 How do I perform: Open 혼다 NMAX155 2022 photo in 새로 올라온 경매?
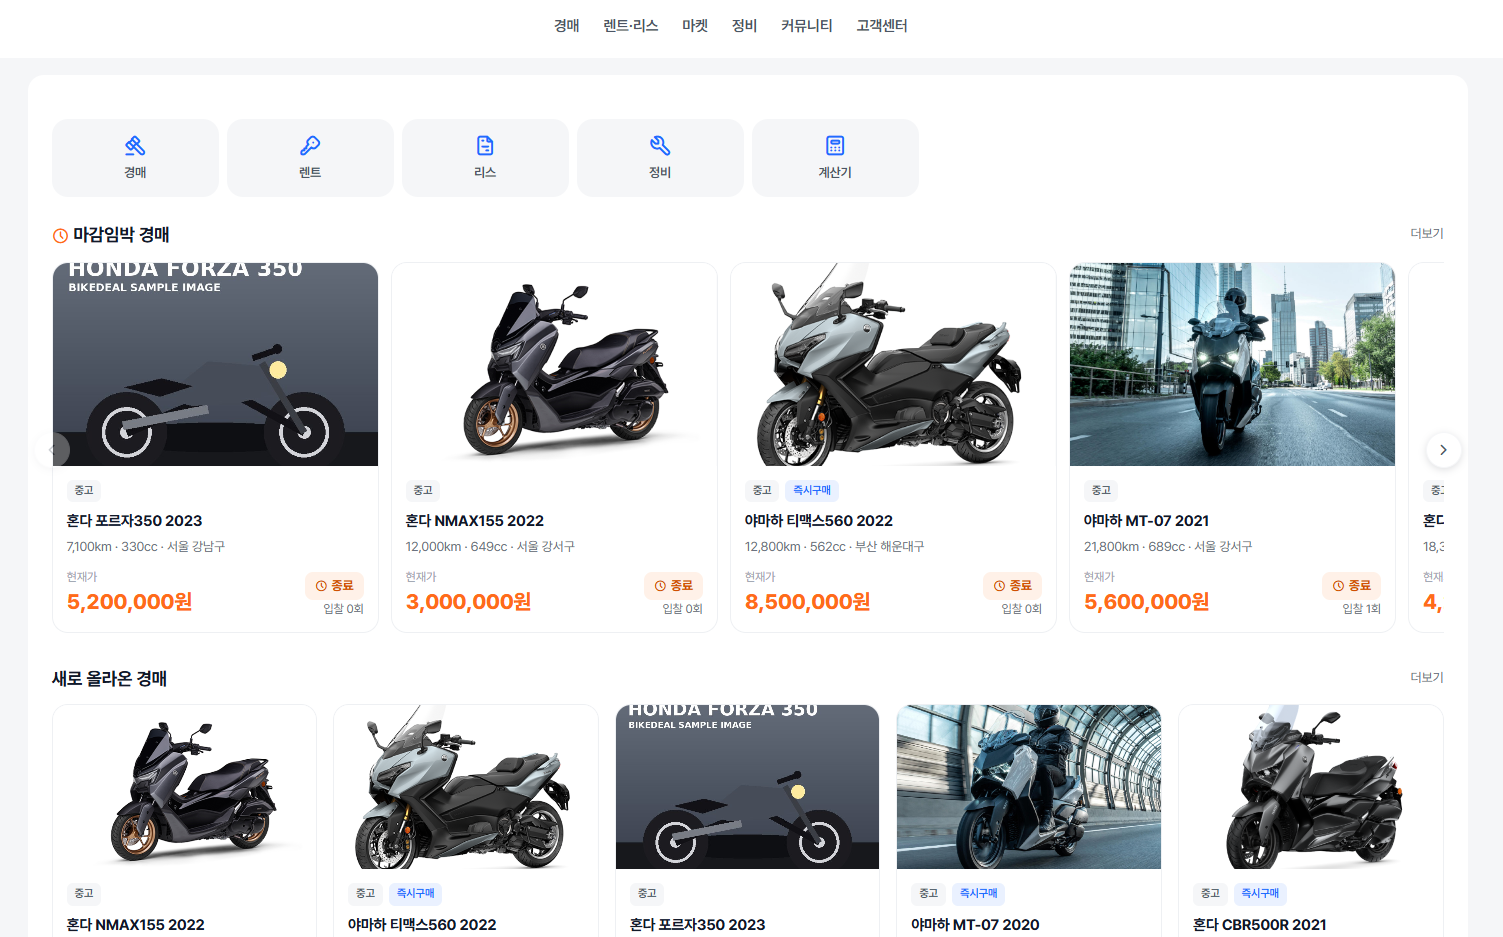[x=184, y=787]
